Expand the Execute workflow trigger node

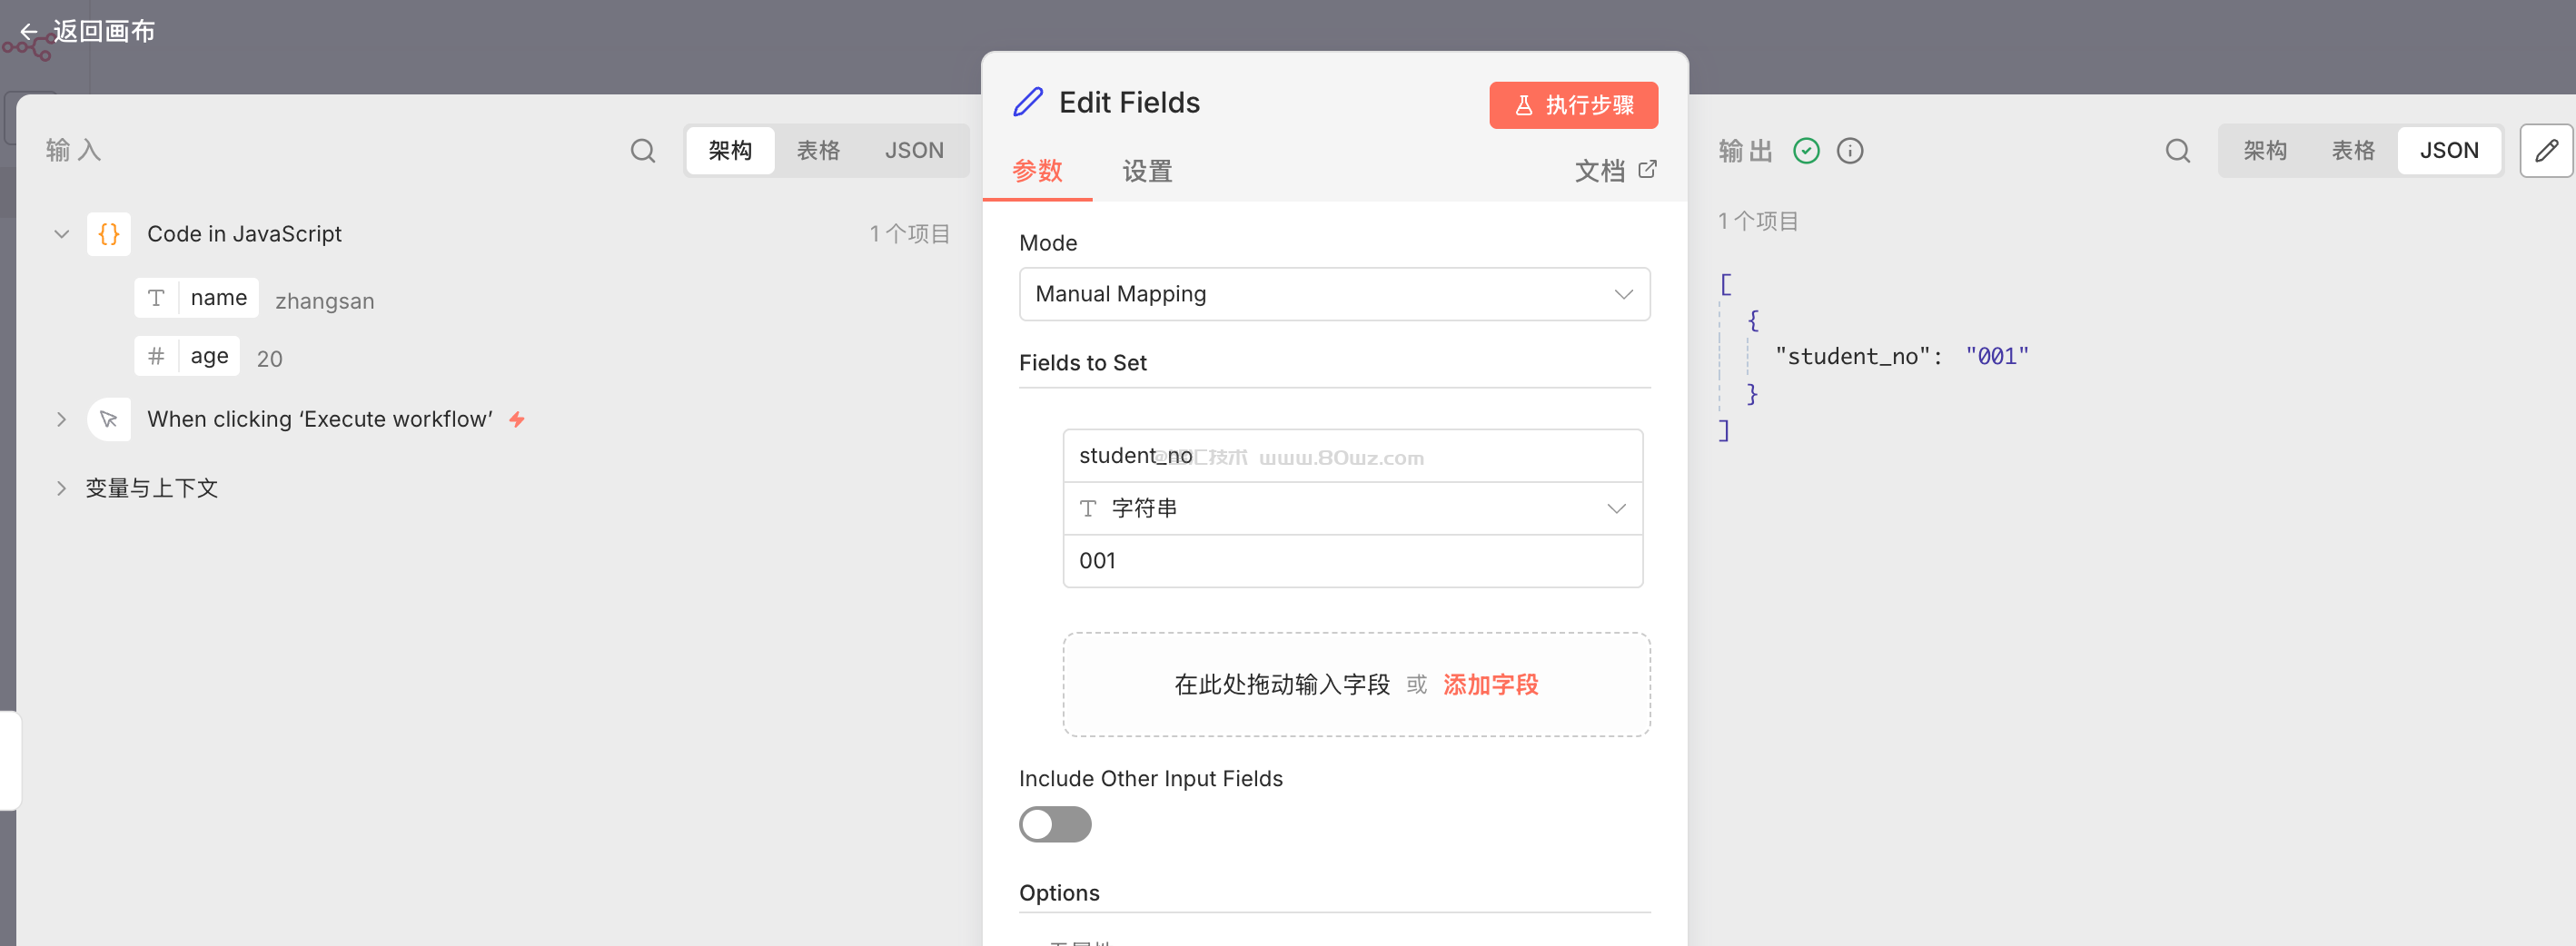point(61,419)
